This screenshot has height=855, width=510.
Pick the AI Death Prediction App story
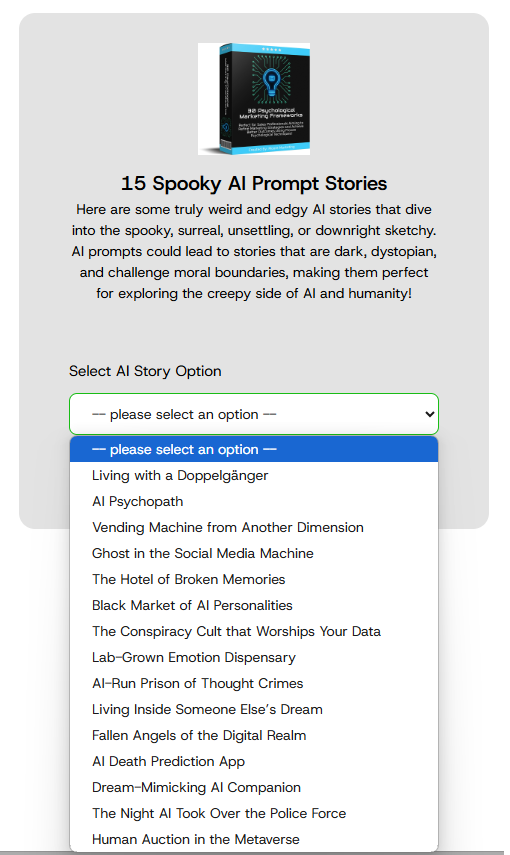[x=254, y=761]
